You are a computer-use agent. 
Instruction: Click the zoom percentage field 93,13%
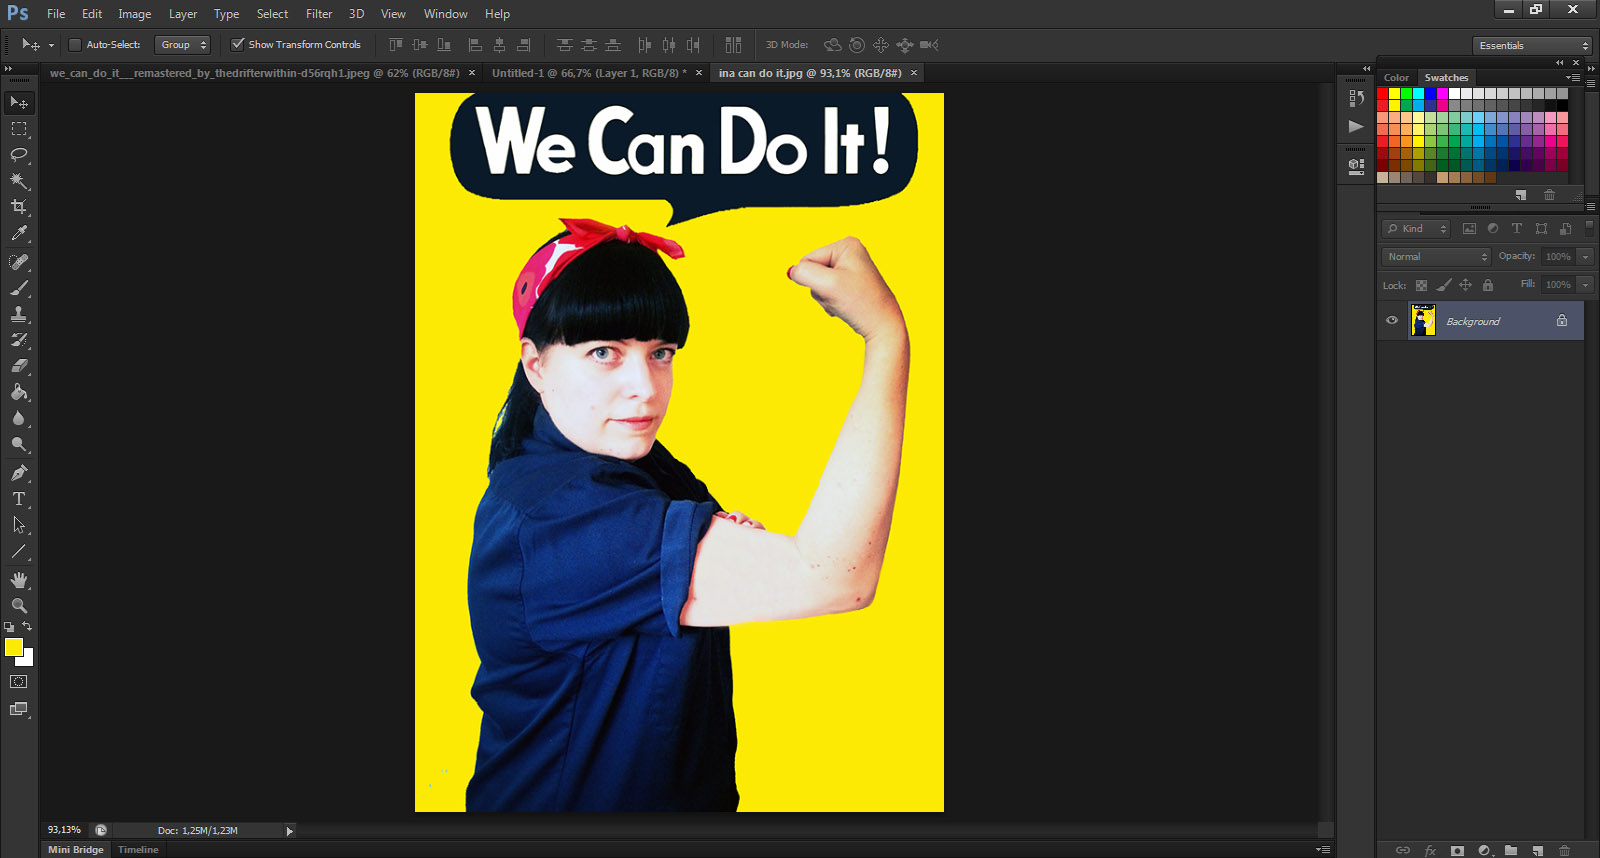tap(65, 830)
